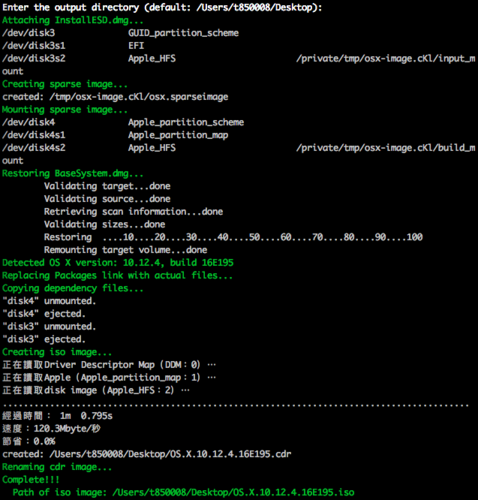Click '"disk4" ejected.' line
Viewport: 478px width, 500px height.
(44, 314)
